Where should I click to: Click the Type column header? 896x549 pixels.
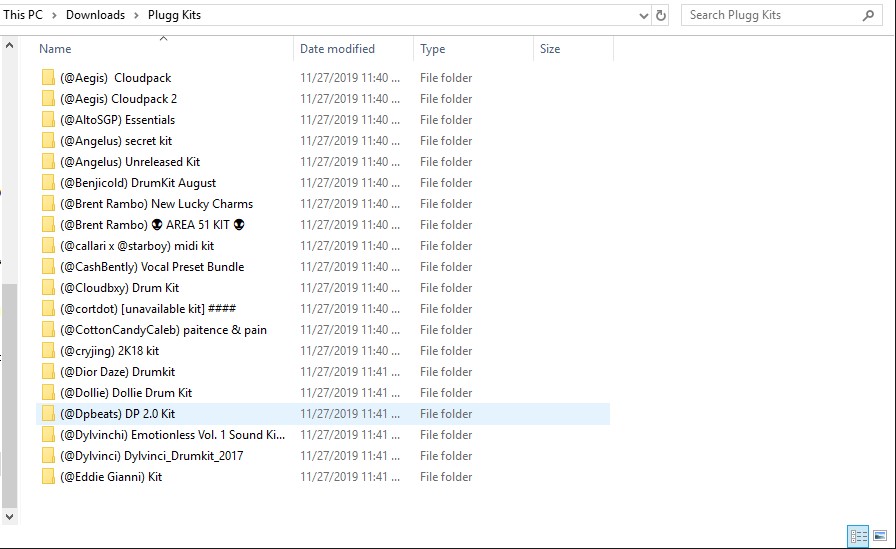tap(433, 49)
